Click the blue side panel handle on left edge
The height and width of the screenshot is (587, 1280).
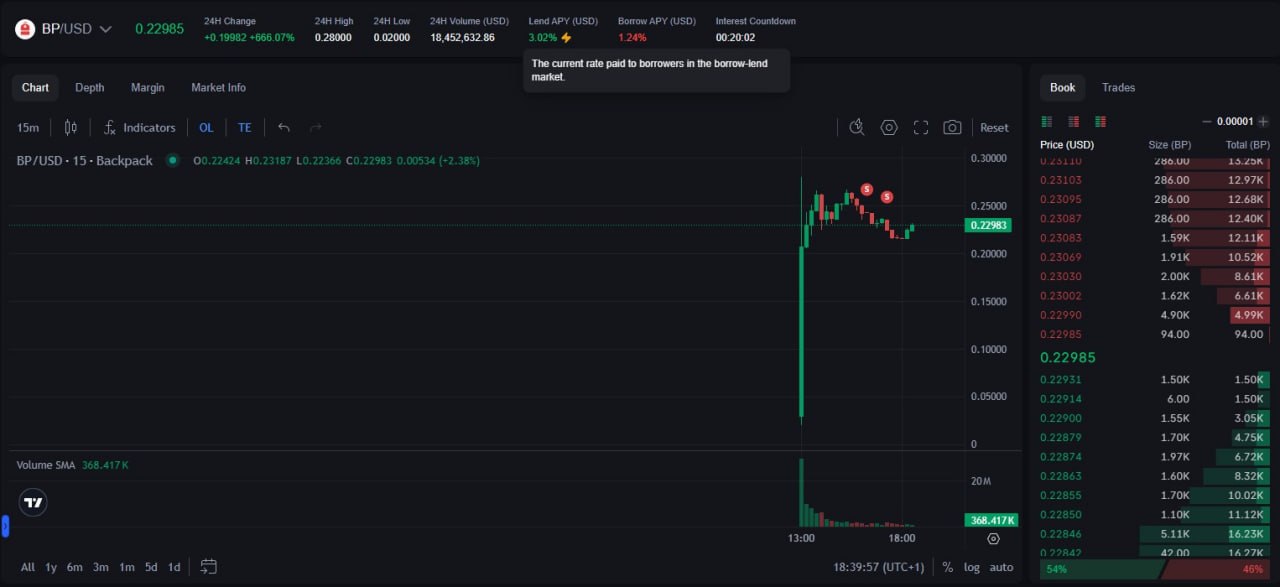point(5,525)
